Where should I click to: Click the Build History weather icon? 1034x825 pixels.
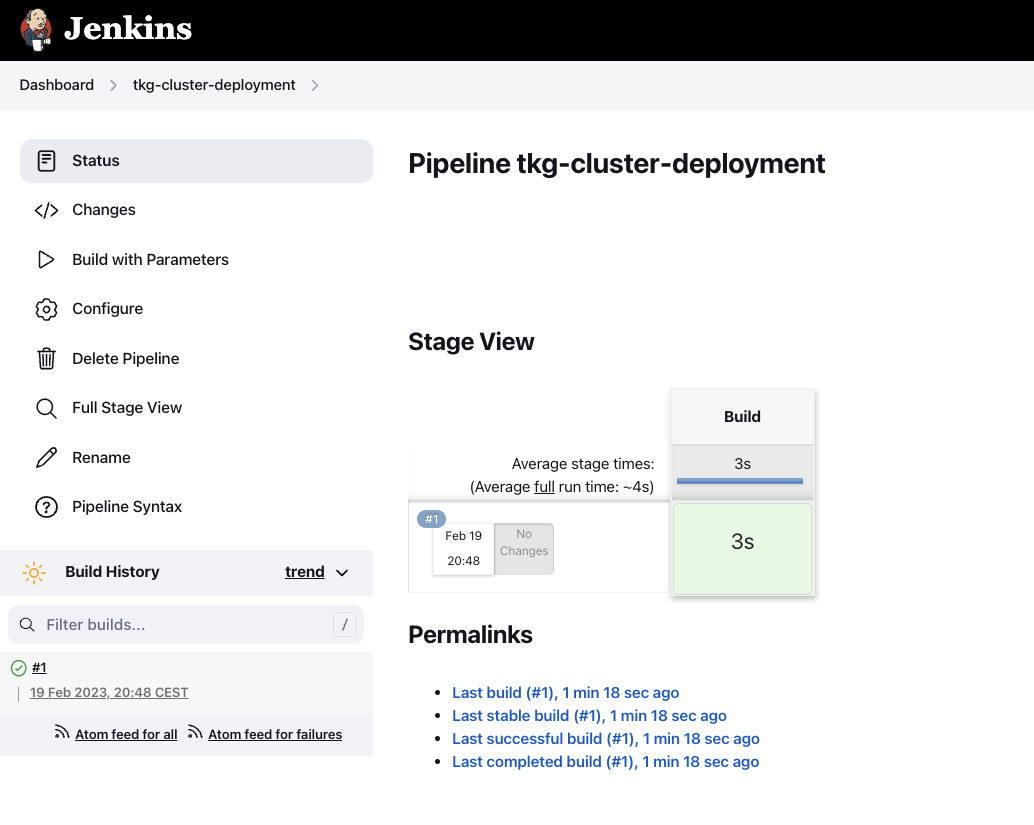click(x=33, y=571)
